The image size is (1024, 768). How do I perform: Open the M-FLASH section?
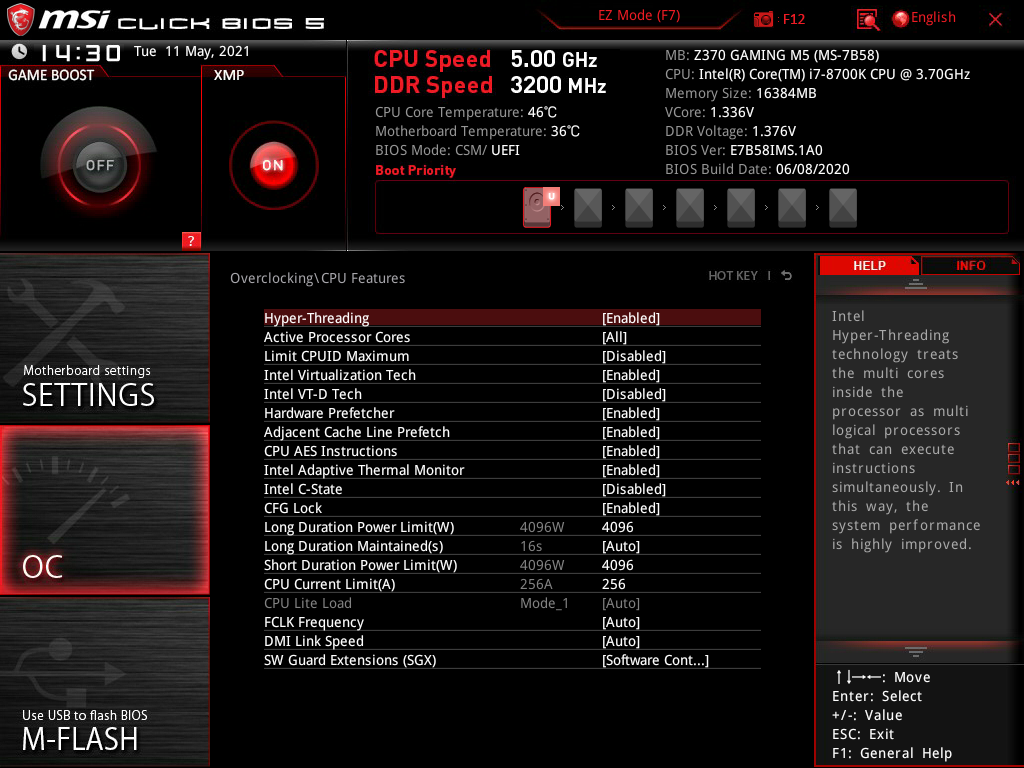(x=104, y=682)
